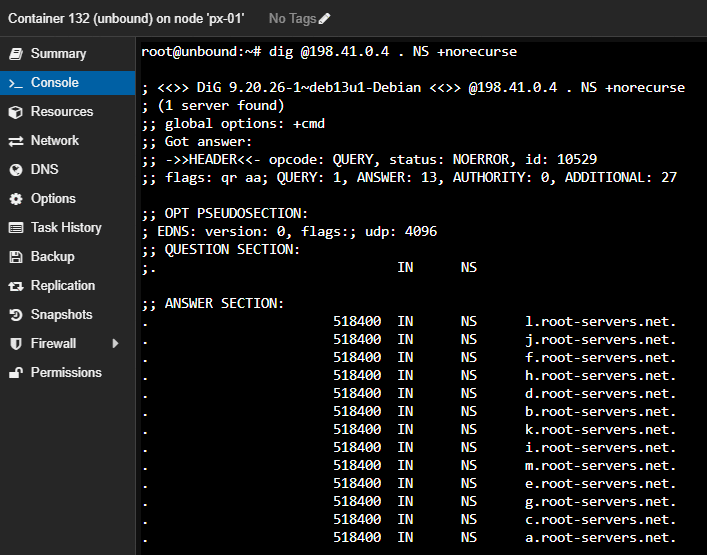Open the Network menu item
Image resolution: width=707 pixels, height=555 pixels.
click(68, 141)
